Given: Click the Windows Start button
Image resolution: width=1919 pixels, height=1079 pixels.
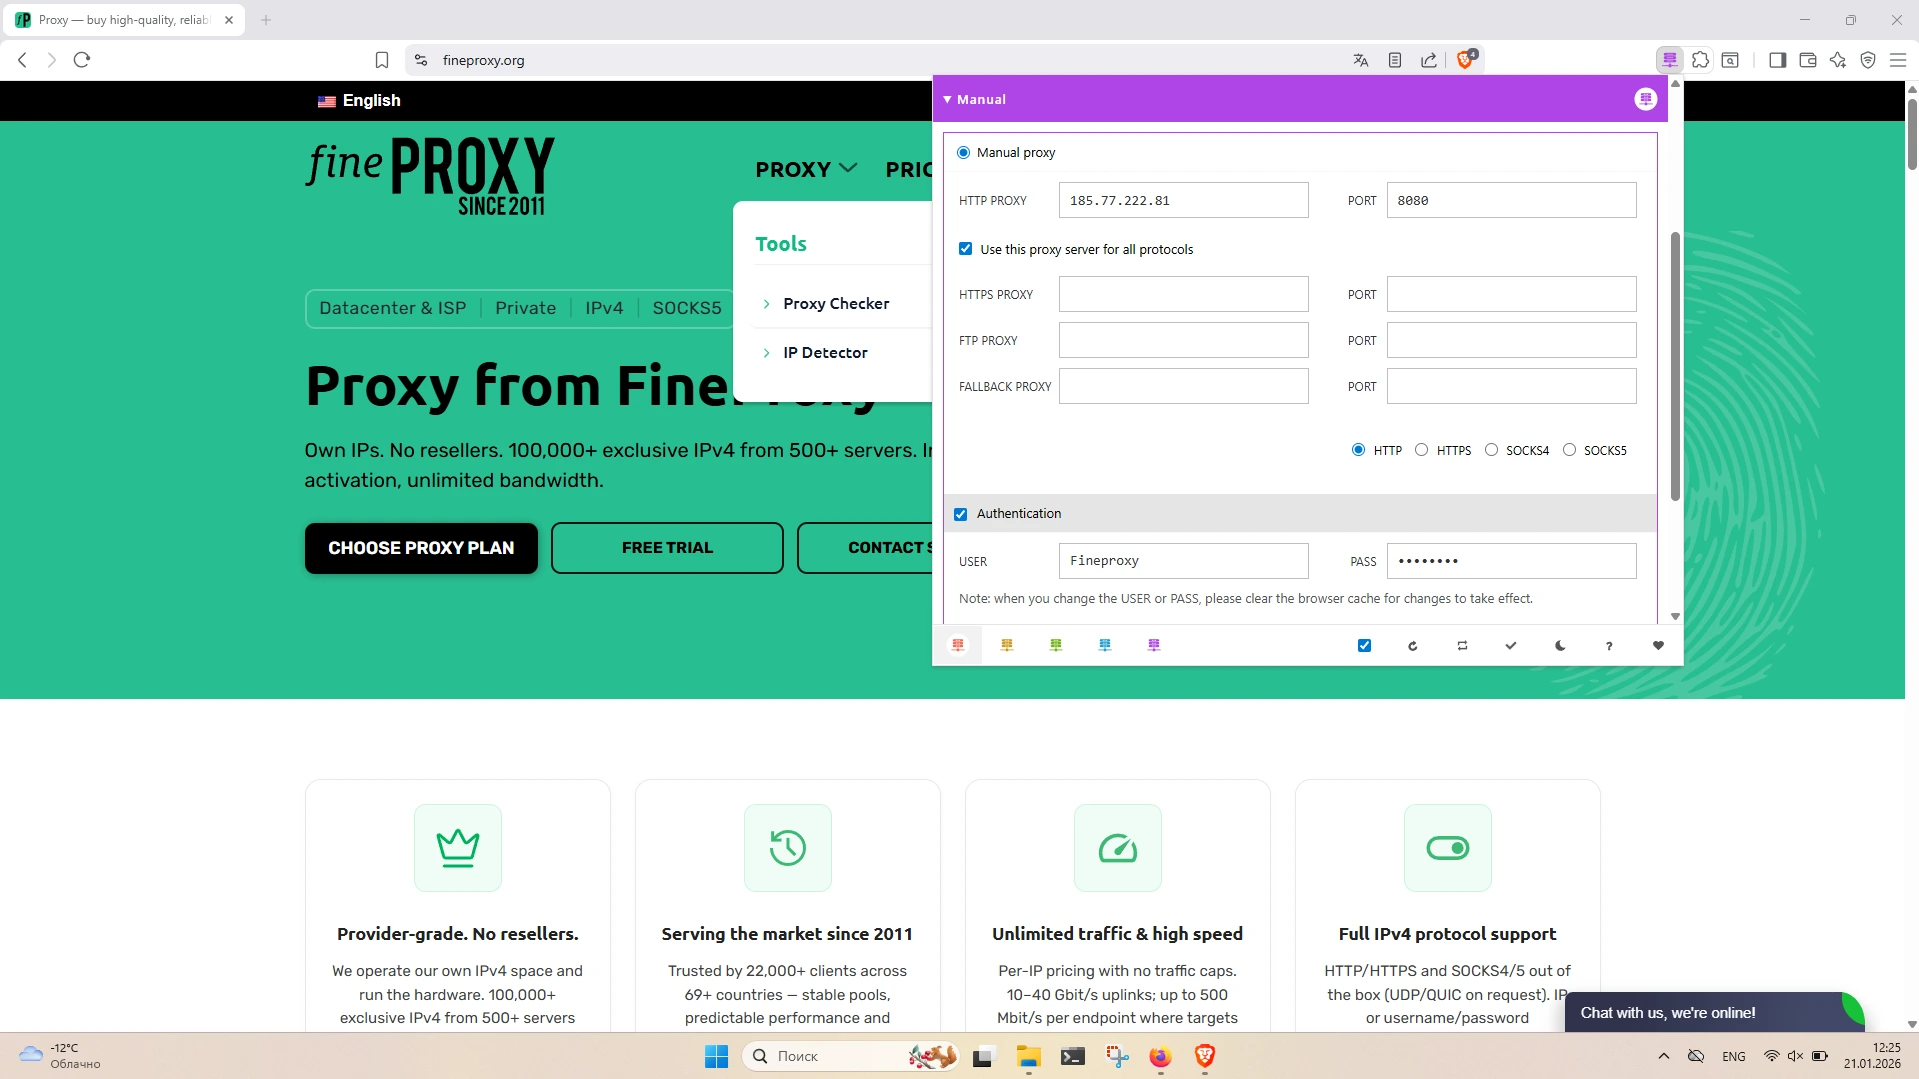Looking at the screenshot, I should (717, 1056).
